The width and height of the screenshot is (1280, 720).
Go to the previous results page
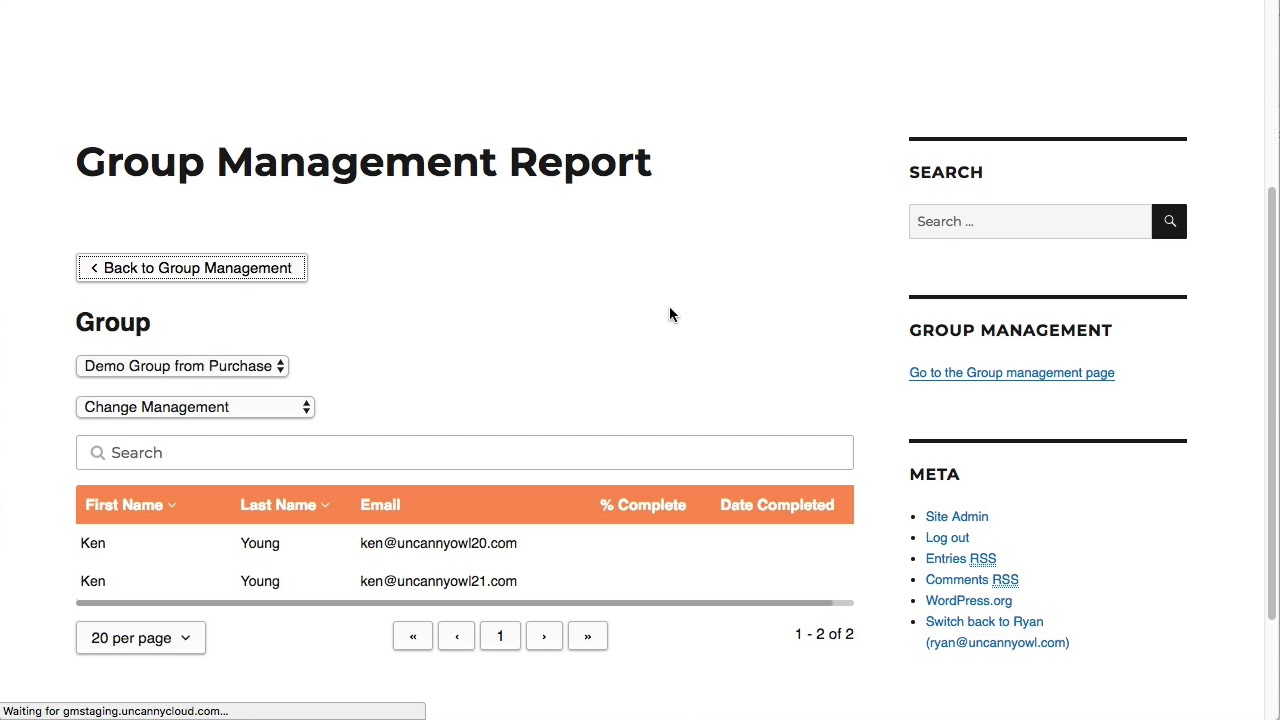(457, 636)
